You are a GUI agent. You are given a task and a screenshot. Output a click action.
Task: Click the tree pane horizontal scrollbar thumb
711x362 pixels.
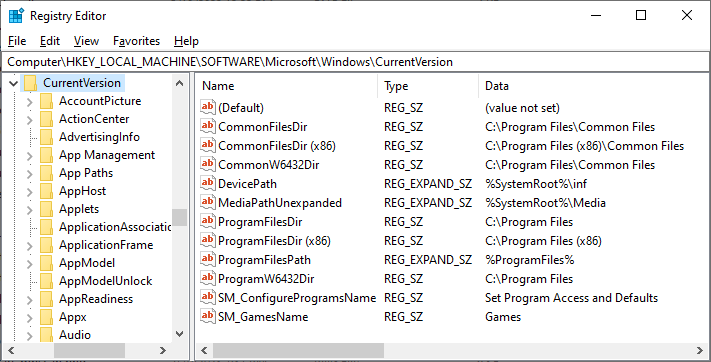[x=89, y=350]
